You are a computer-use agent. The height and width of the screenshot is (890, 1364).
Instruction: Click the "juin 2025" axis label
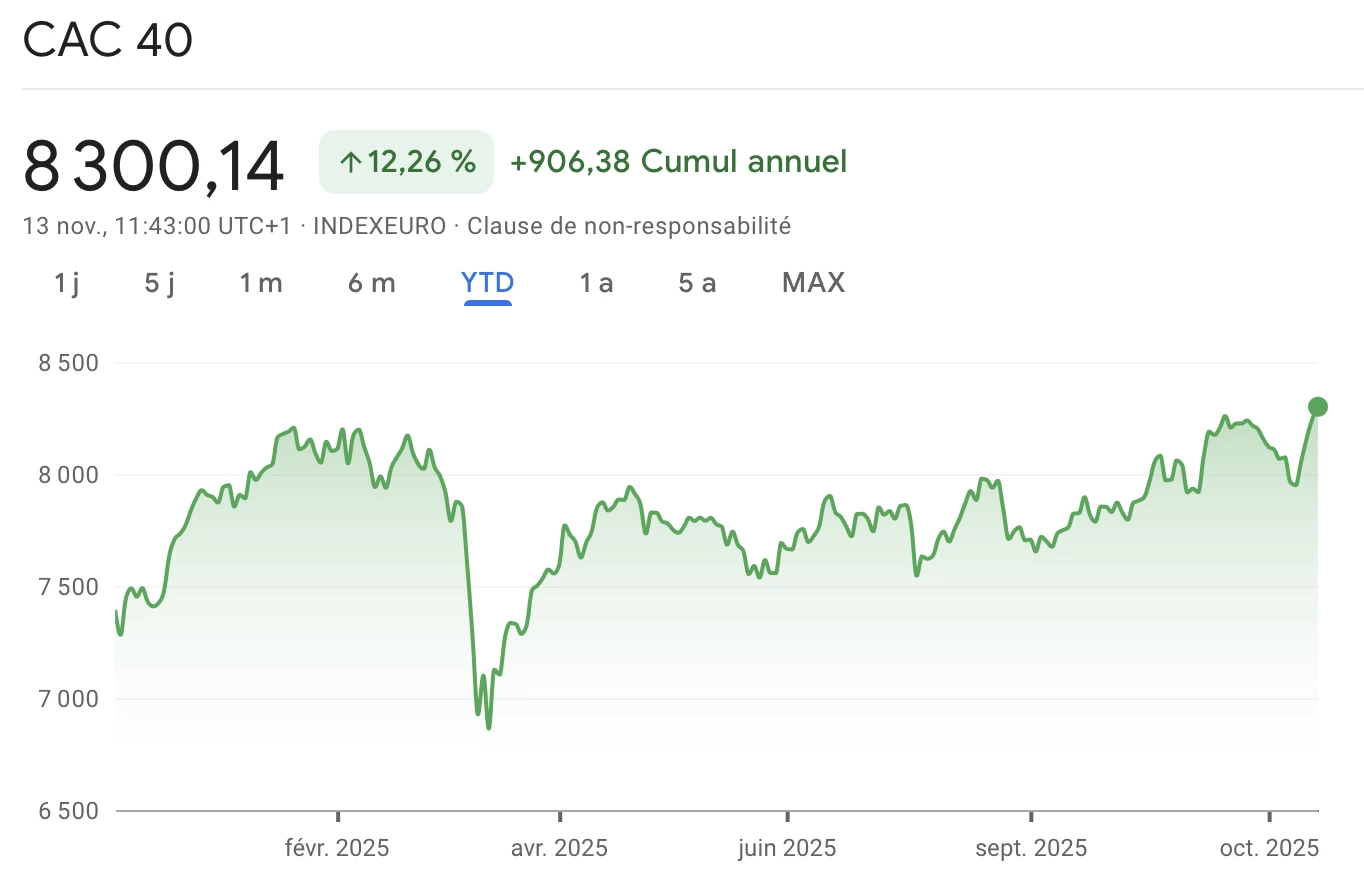click(784, 847)
